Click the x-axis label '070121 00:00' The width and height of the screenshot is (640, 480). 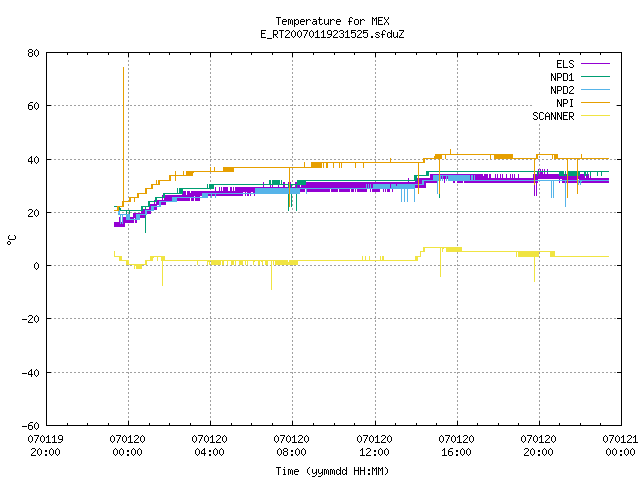click(x=620, y=446)
